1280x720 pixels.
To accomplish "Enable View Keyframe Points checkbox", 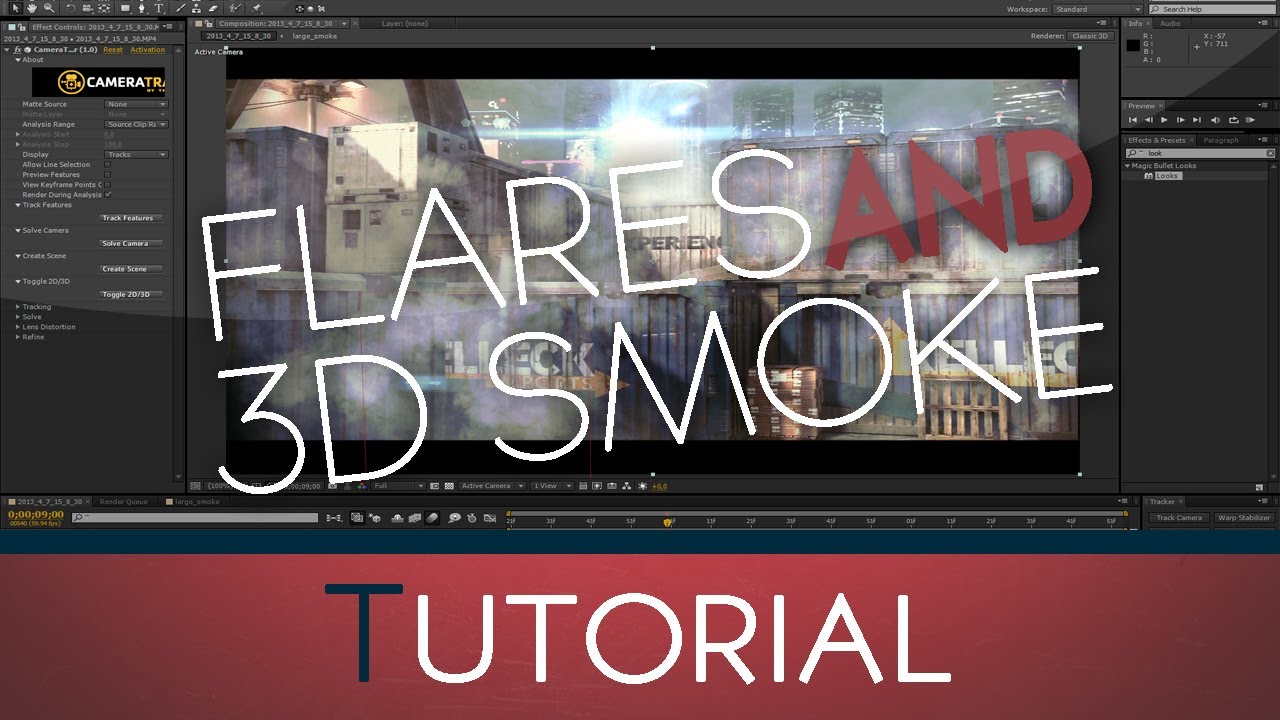I will [107, 184].
